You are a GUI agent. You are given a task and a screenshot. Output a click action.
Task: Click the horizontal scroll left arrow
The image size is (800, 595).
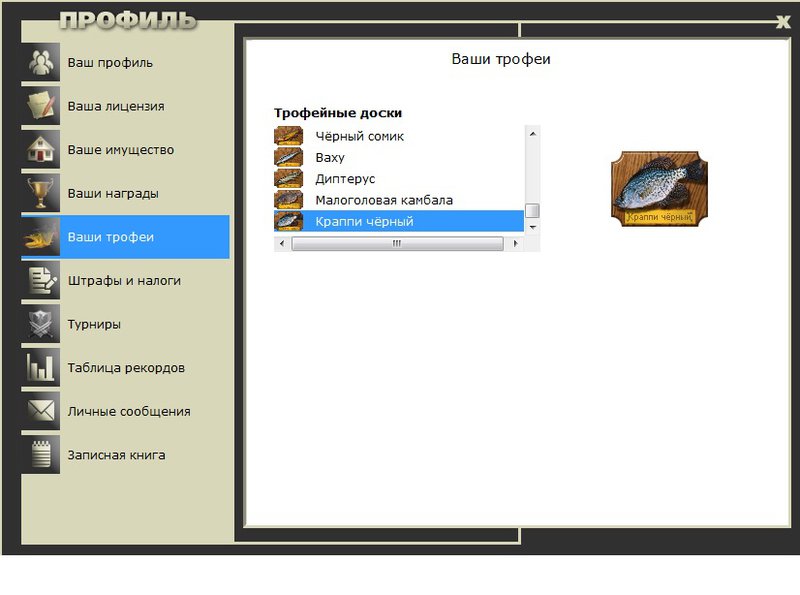tap(282, 243)
